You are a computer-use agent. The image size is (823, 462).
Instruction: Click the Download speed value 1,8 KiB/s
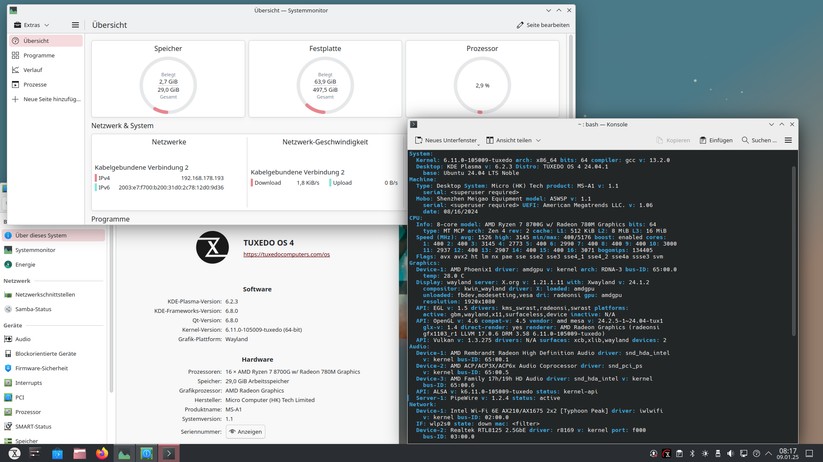(308, 183)
